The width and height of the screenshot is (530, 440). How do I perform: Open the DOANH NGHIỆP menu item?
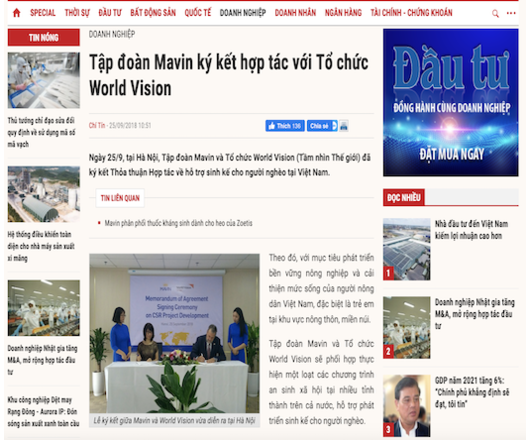coord(243,13)
